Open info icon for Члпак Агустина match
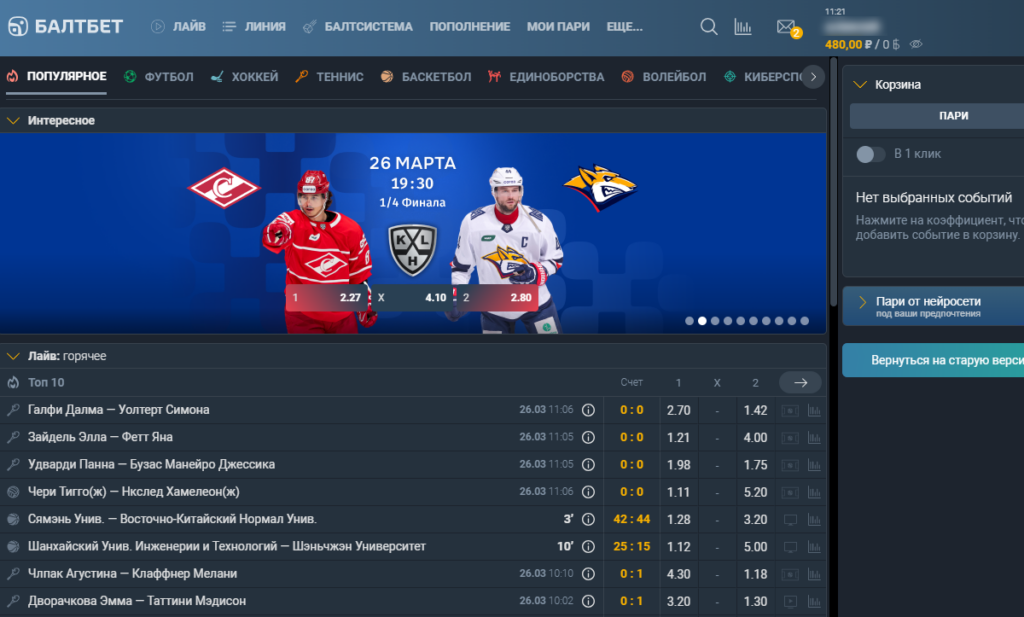Screen dimensions: 1024x617 (x=588, y=574)
